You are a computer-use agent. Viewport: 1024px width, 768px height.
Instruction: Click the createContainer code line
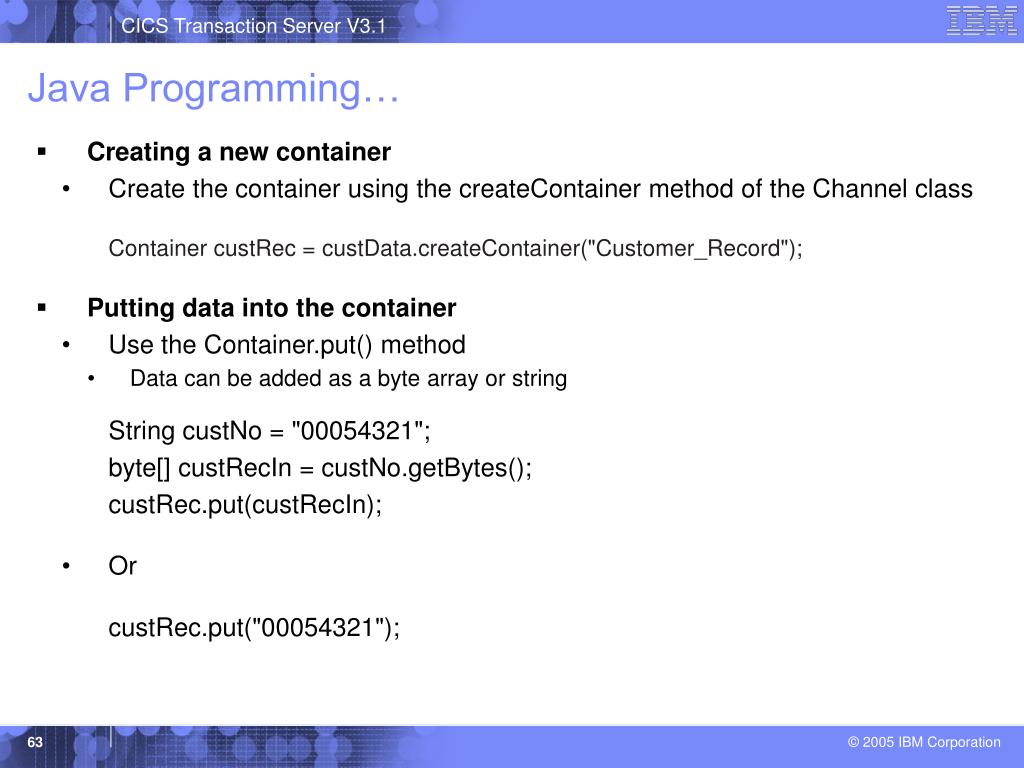tap(456, 249)
